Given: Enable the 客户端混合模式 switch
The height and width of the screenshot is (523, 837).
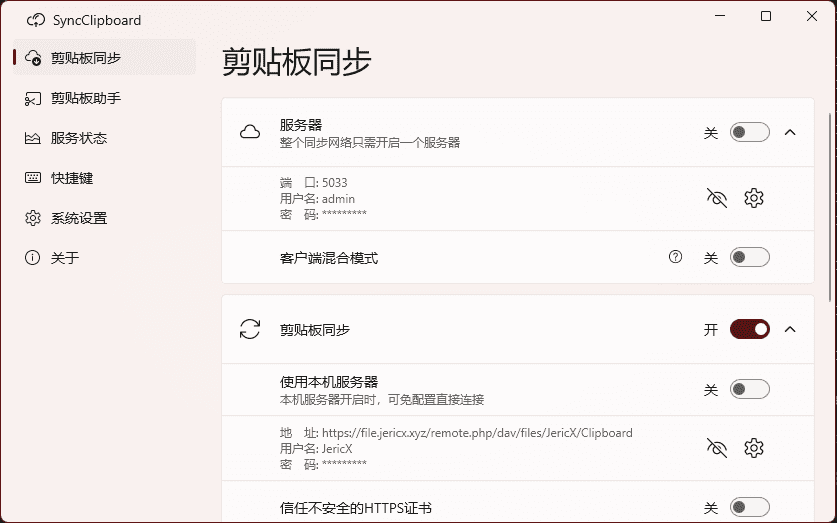Looking at the screenshot, I should click(749, 257).
